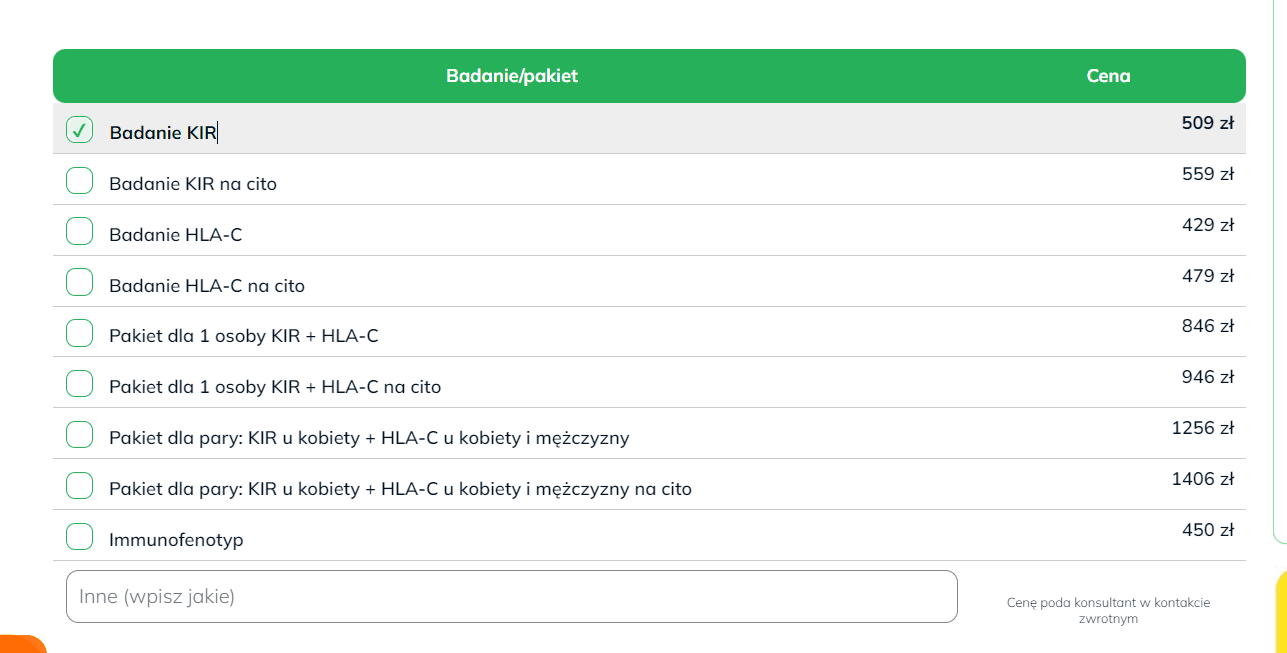Click the Immunofenotyp row label

pyautogui.click(x=176, y=540)
